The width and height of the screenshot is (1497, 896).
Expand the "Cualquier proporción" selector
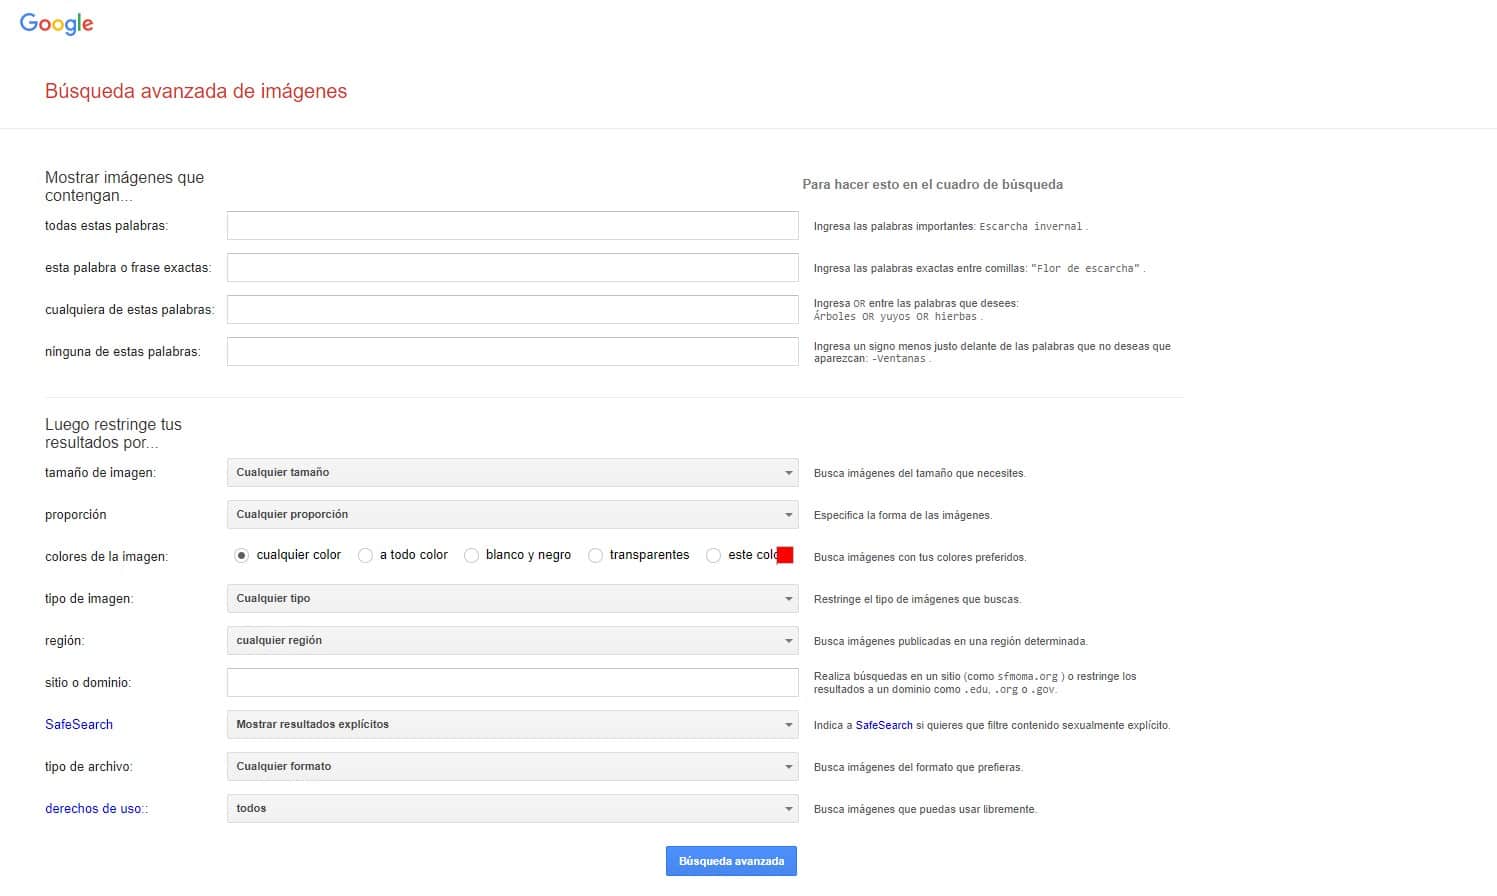click(x=512, y=514)
